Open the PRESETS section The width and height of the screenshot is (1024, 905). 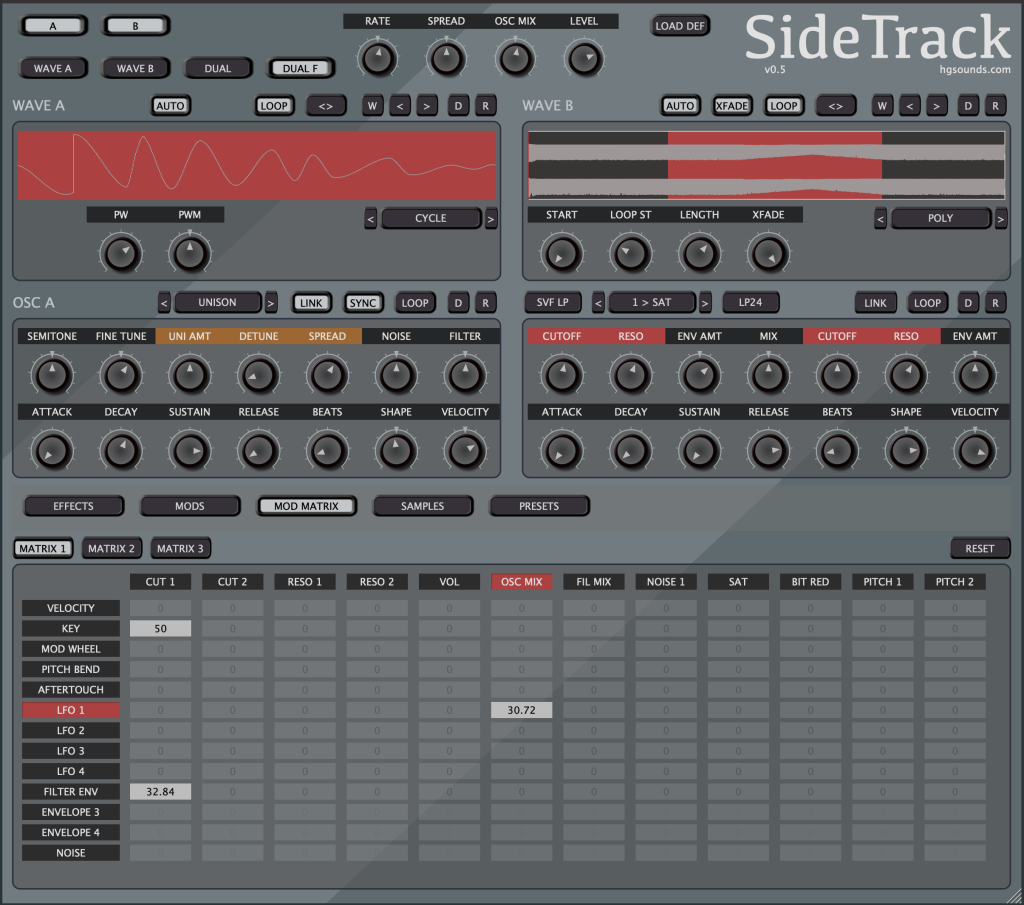[x=539, y=506]
